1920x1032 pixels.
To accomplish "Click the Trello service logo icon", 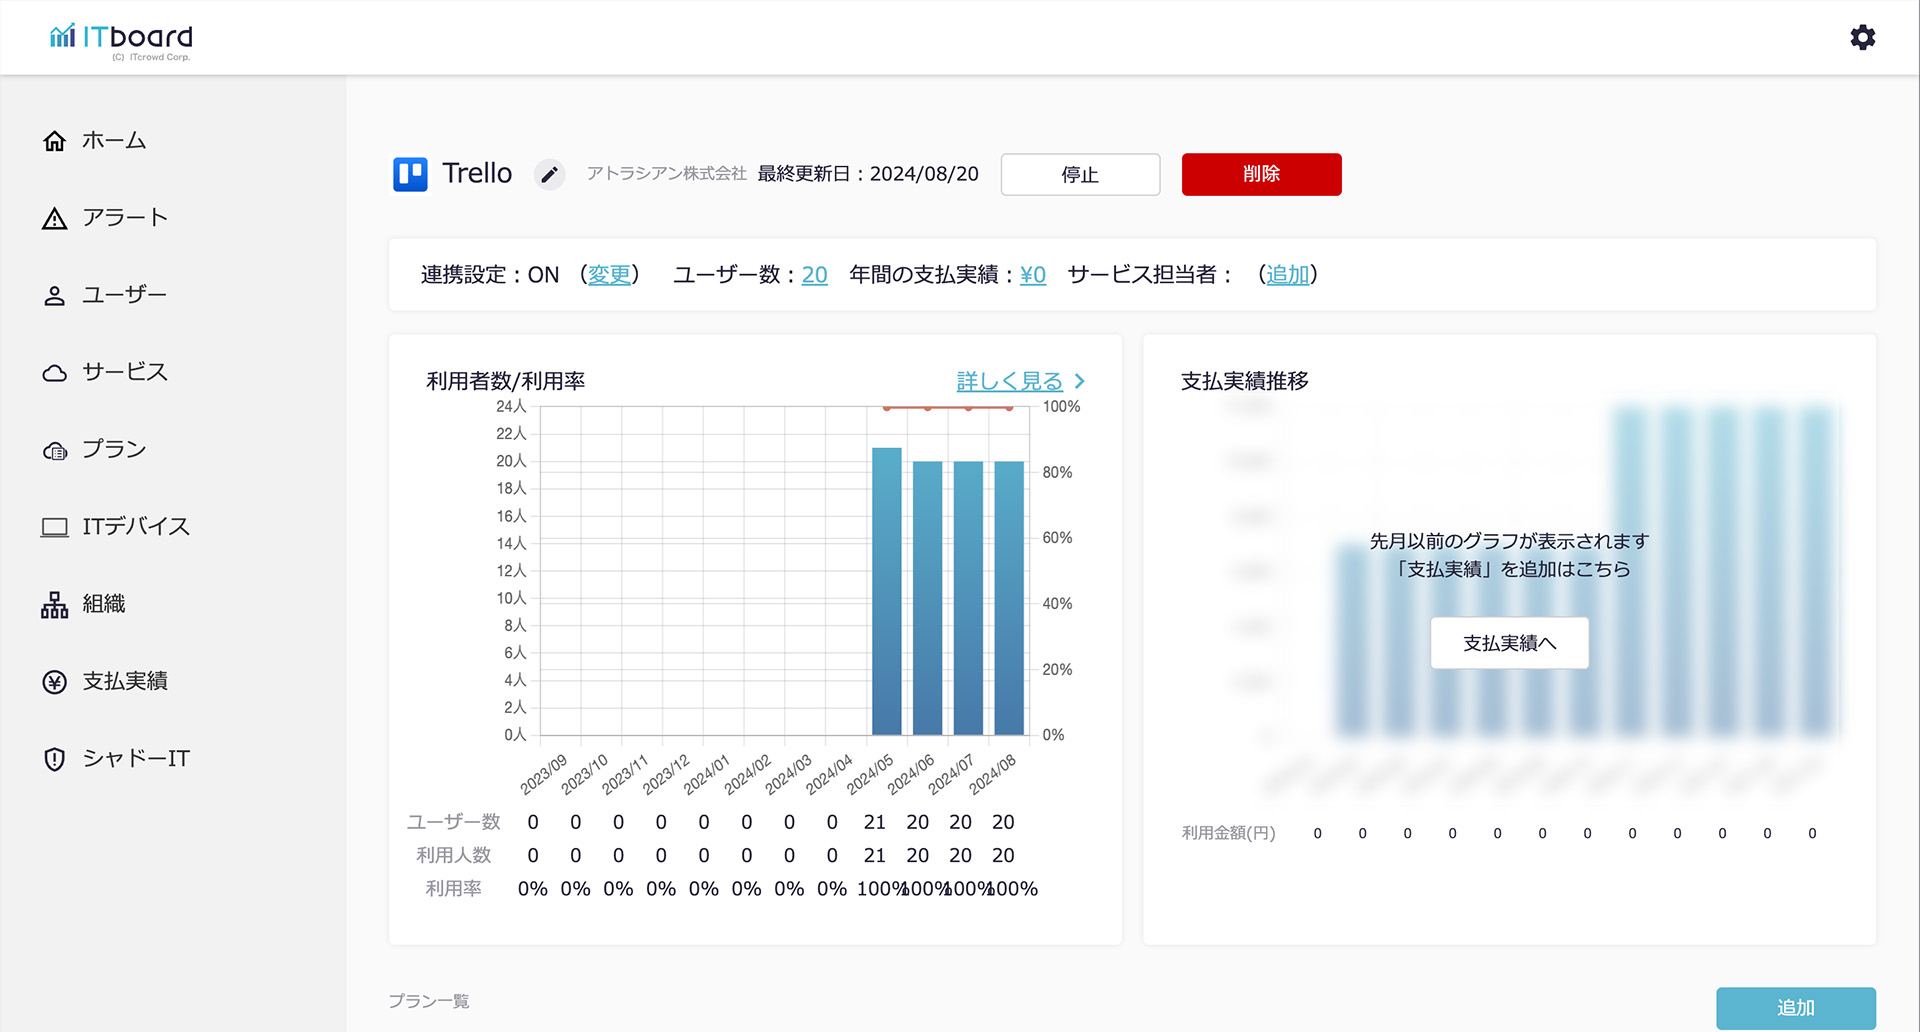I will (410, 174).
